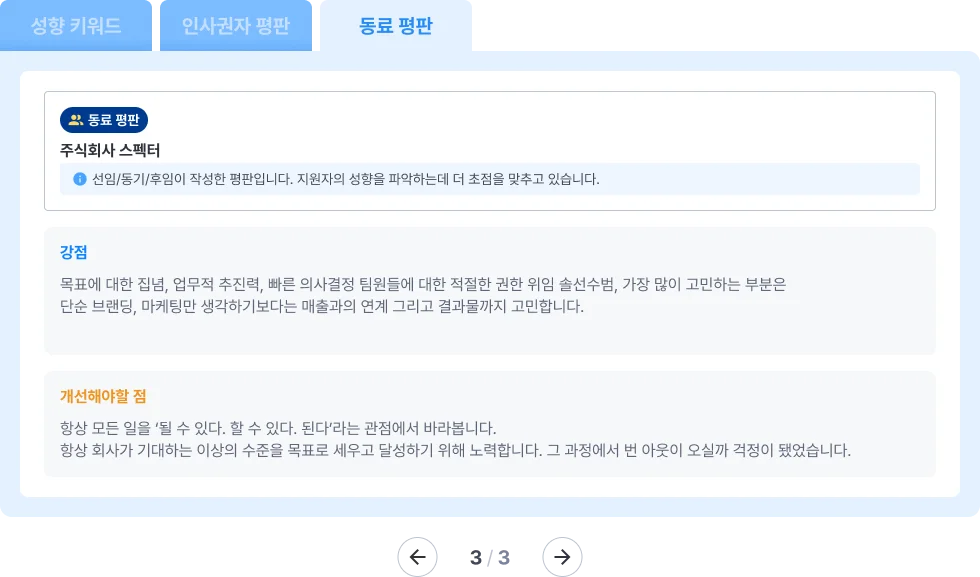This screenshot has height=577, width=980.
Task: Select the active 동료 평판 tab
Action: [395, 23]
